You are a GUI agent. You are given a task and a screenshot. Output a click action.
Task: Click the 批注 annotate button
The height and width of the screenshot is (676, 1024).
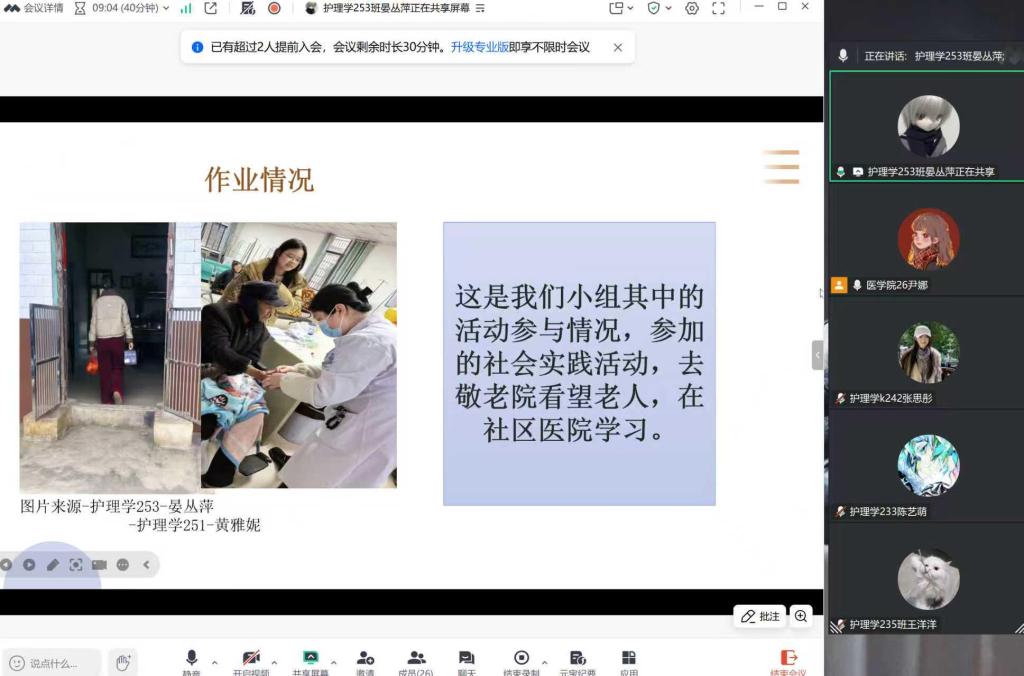760,617
